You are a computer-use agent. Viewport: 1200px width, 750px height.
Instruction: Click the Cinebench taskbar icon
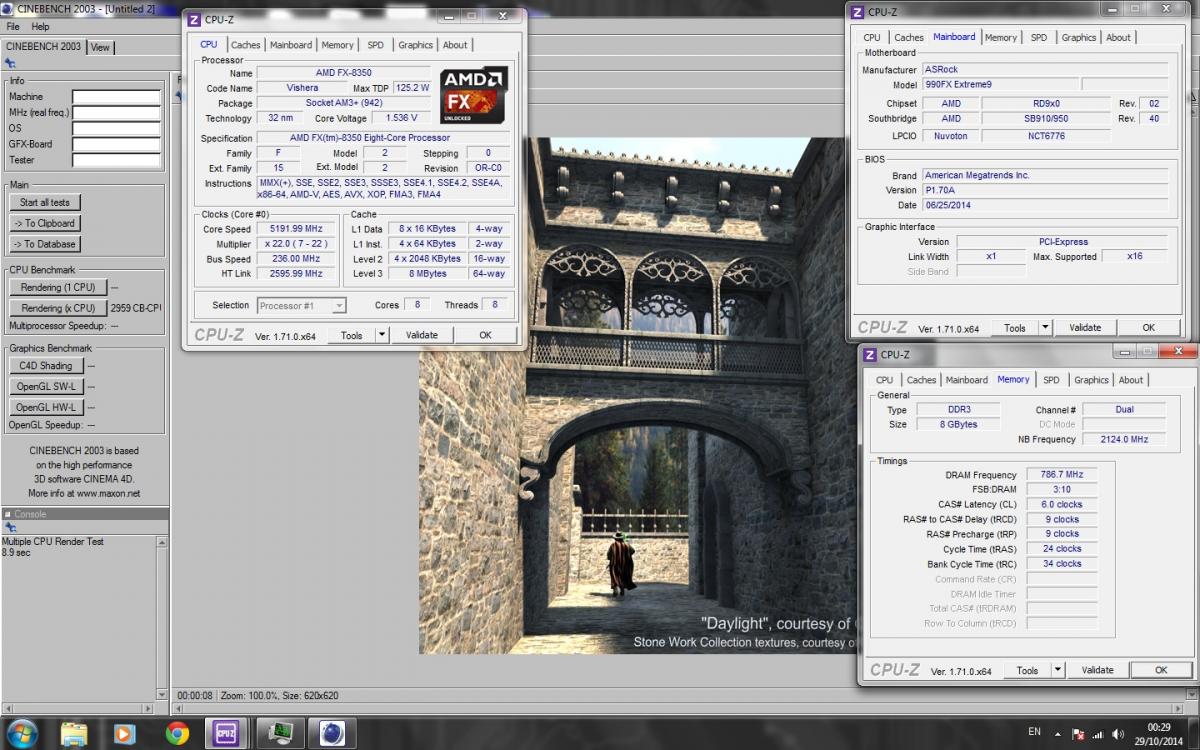[x=332, y=733]
